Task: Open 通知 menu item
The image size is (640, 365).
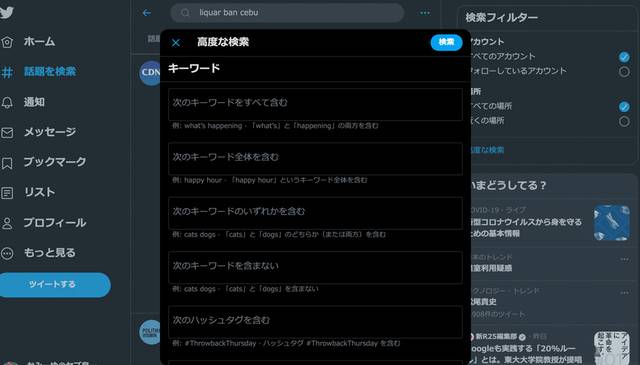Action: click(x=34, y=102)
